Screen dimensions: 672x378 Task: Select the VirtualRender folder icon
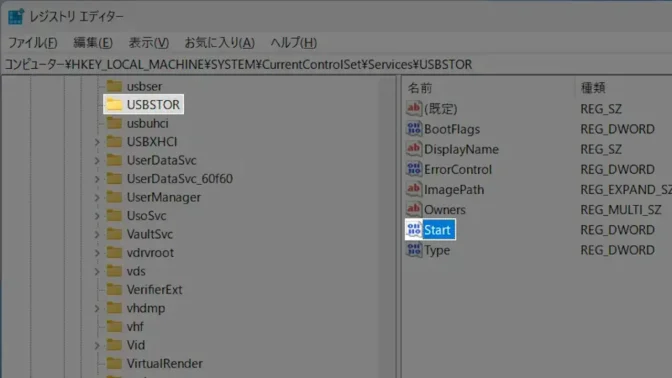pyautogui.click(x=114, y=363)
